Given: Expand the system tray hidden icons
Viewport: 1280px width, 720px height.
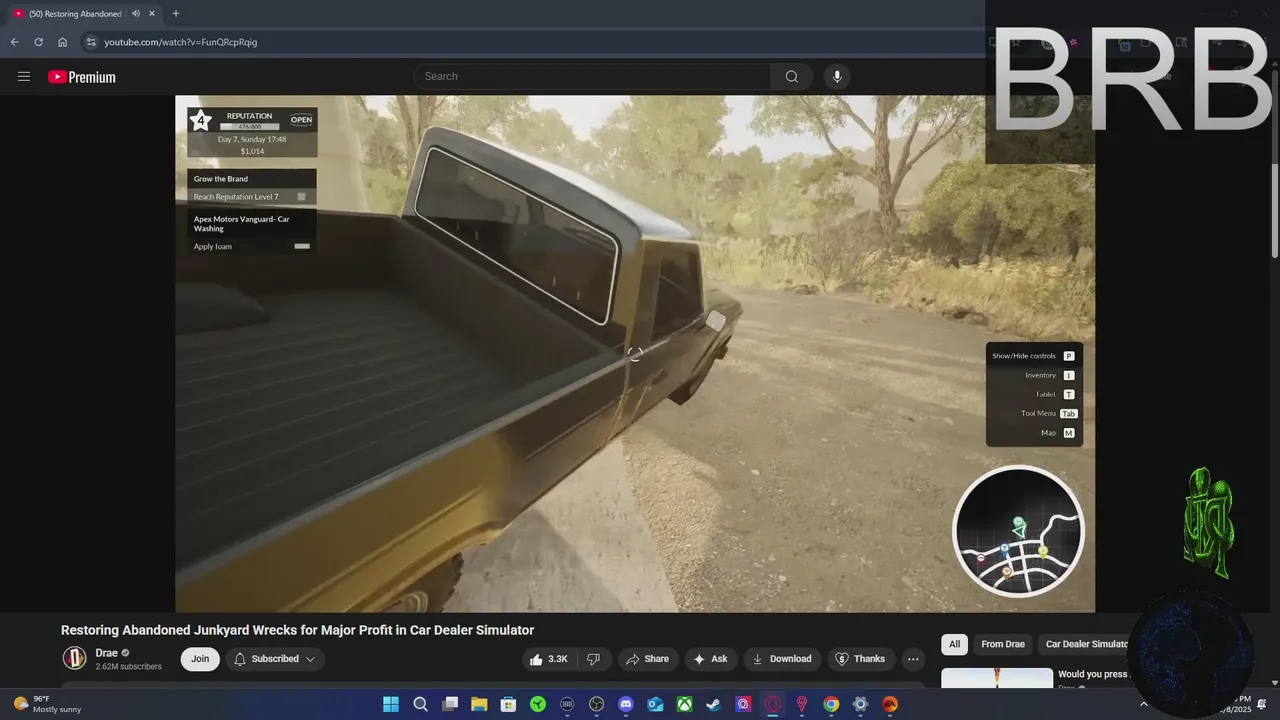Looking at the screenshot, I should pos(1144,704).
